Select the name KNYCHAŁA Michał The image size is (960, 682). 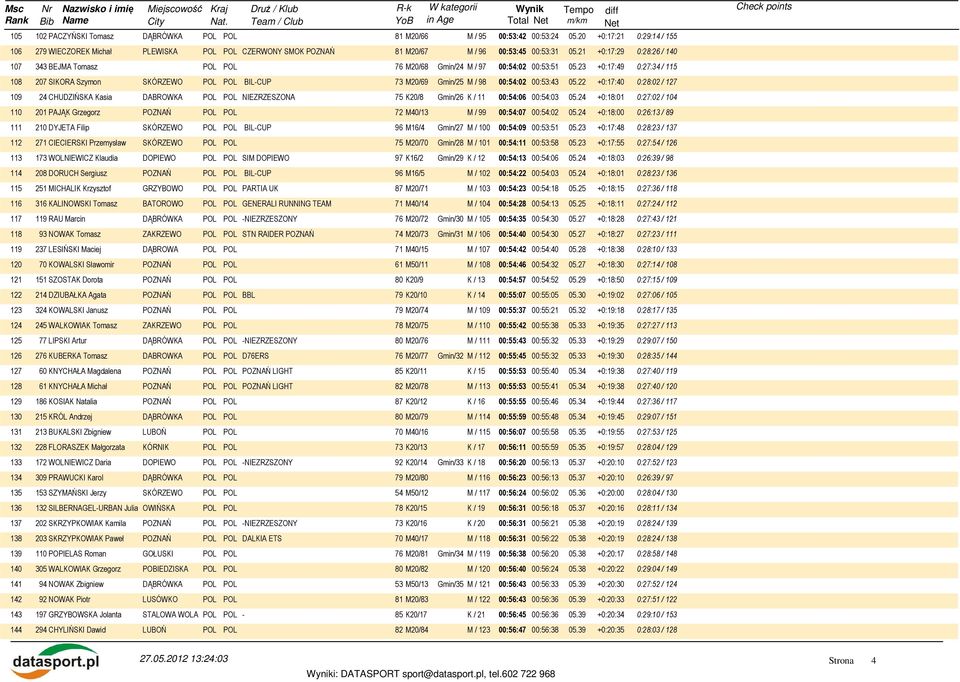pos(78,386)
